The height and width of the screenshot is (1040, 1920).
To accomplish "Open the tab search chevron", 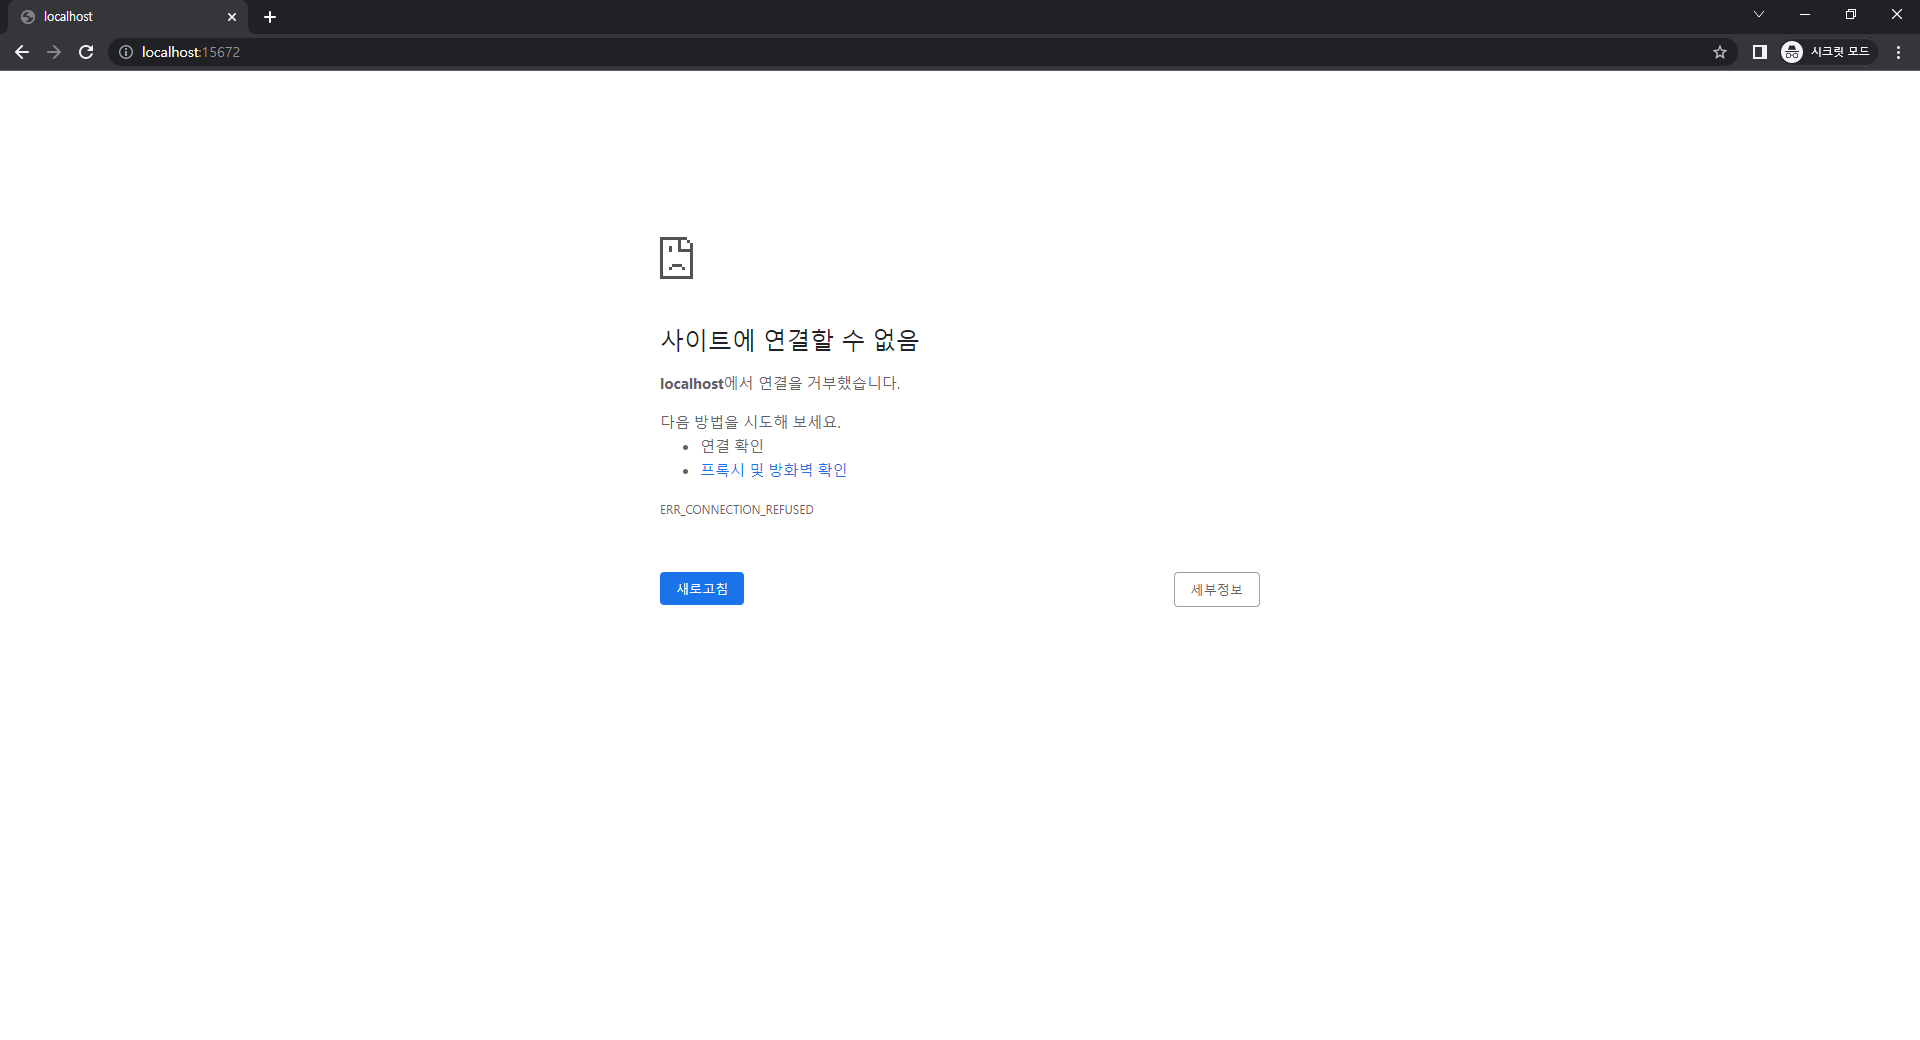I will (x=1758, y=14).
